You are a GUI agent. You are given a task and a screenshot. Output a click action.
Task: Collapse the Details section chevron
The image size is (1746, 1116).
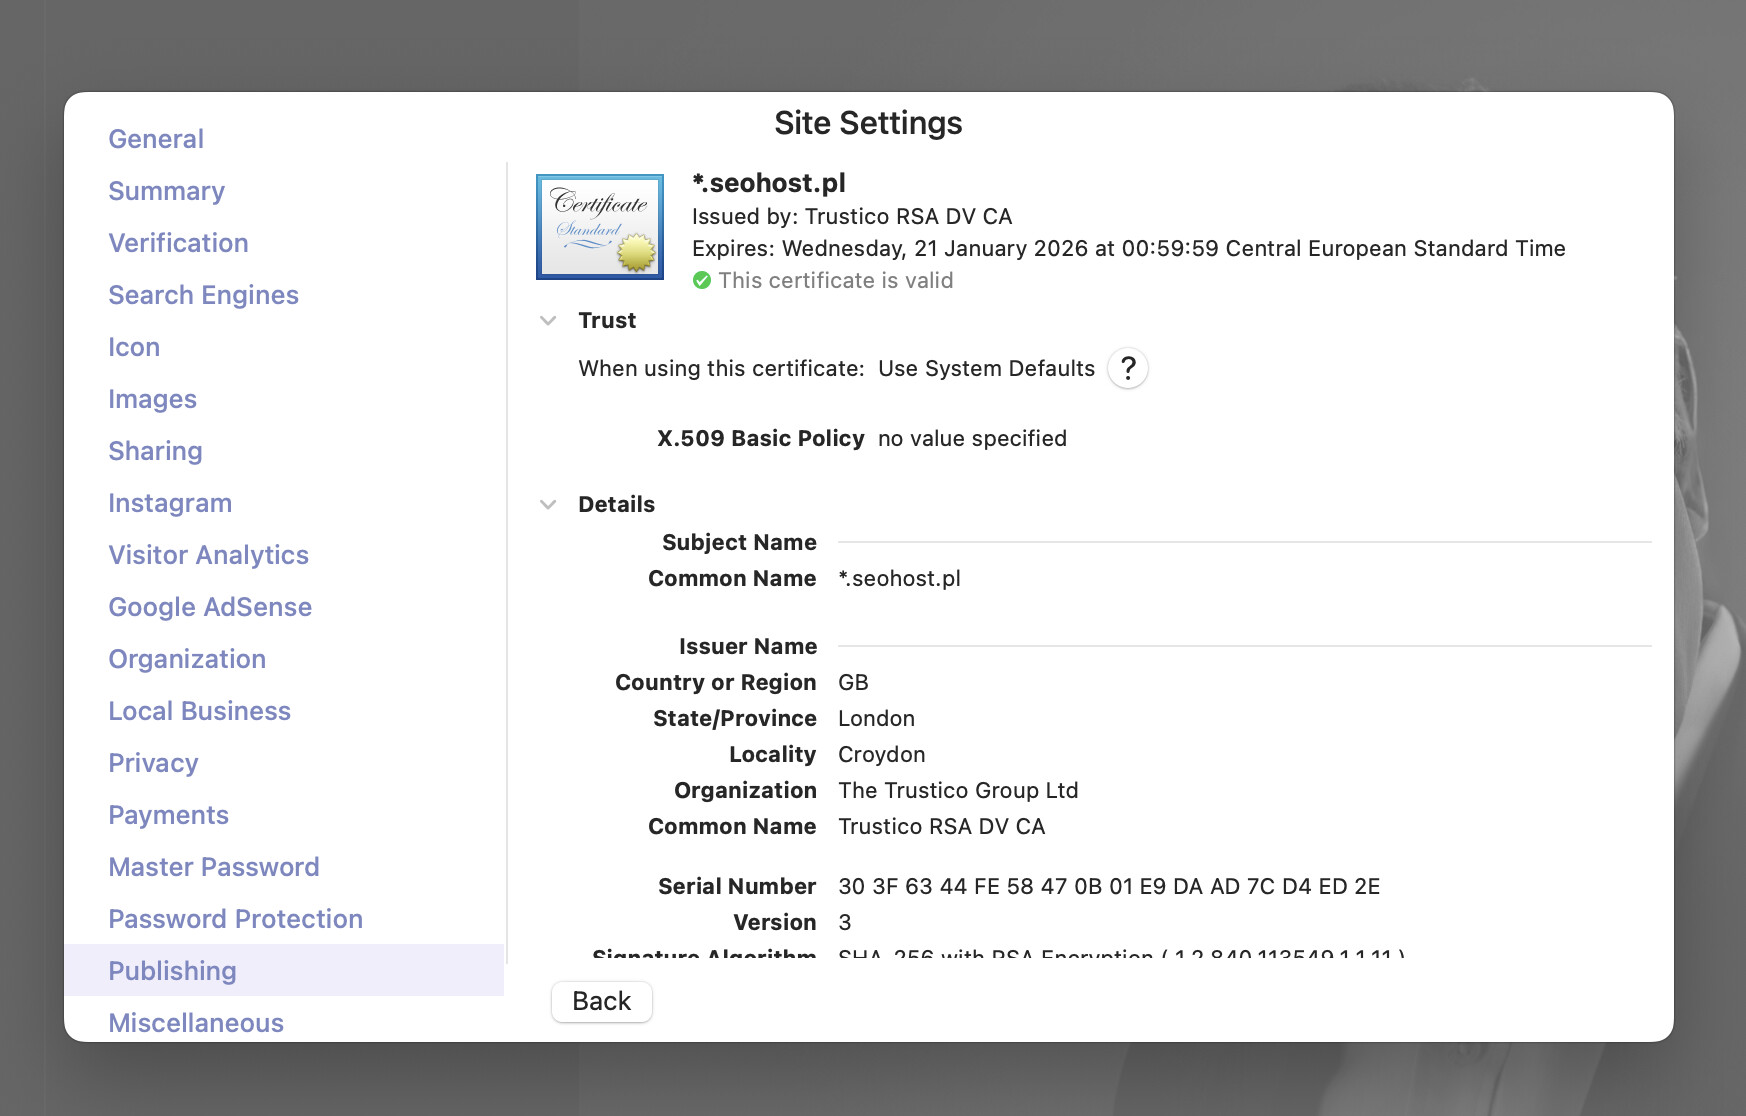click(548, 505)
